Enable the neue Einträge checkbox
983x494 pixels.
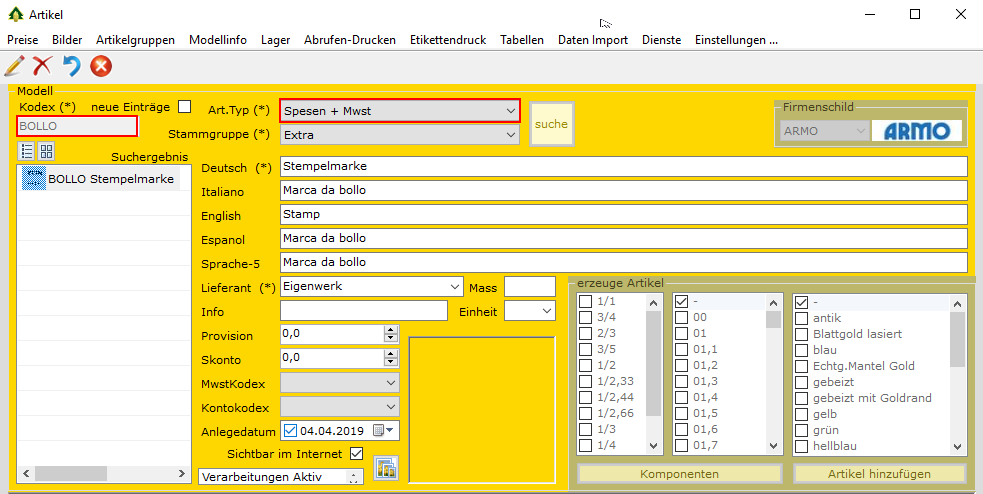pyautogui.click(x=184, y=107)
